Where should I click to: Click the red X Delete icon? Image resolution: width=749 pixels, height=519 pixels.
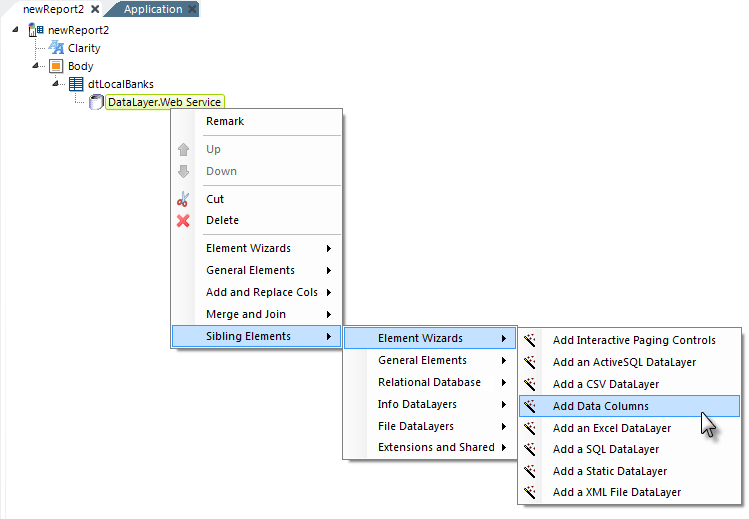tap(183, 221)
